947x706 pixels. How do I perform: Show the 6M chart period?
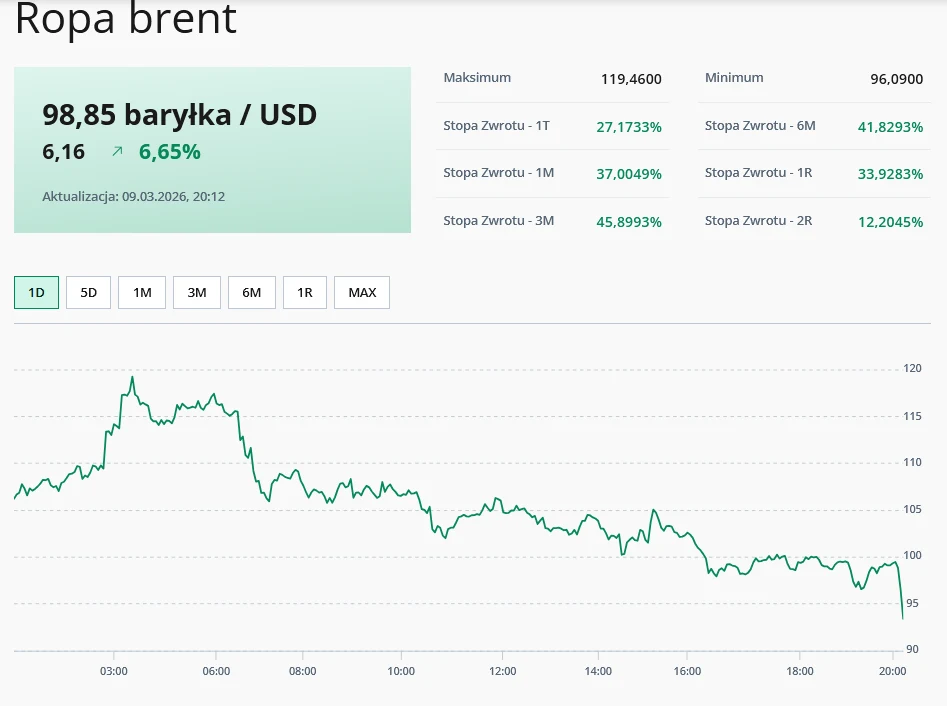(x=250, y=292)
